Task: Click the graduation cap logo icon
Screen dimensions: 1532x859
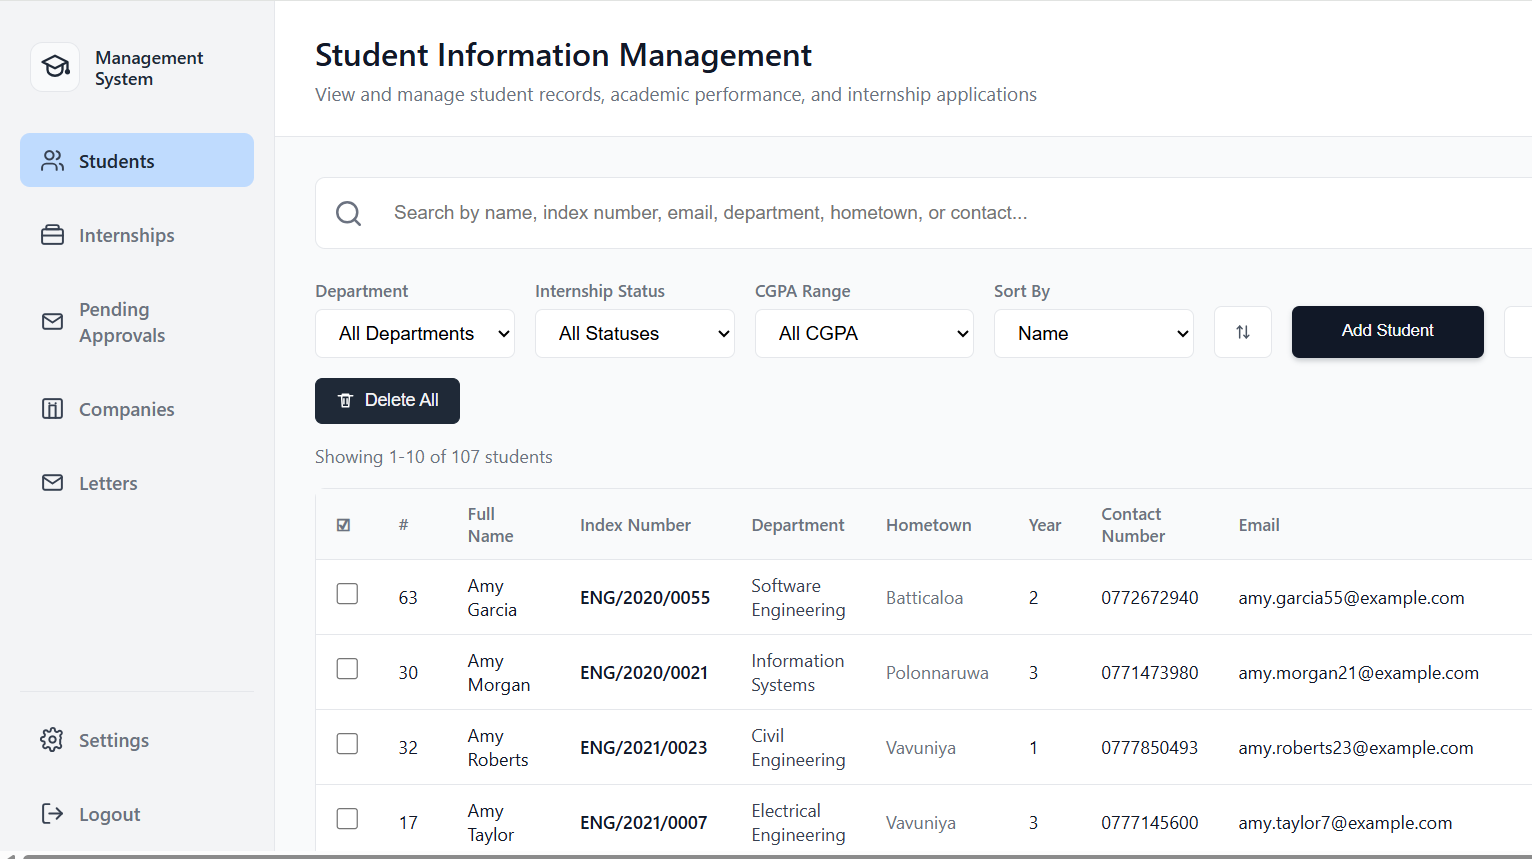Action: click(55, 67)
